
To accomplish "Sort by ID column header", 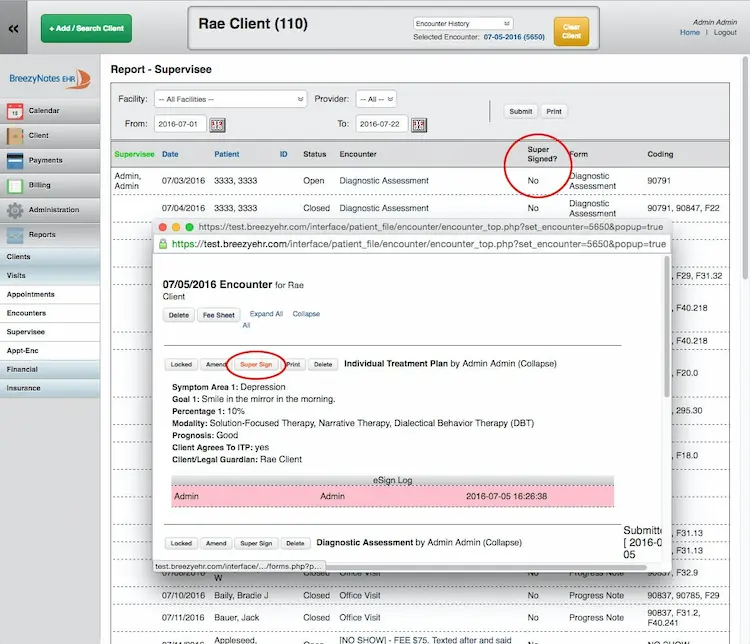I will tap(284, 154).
